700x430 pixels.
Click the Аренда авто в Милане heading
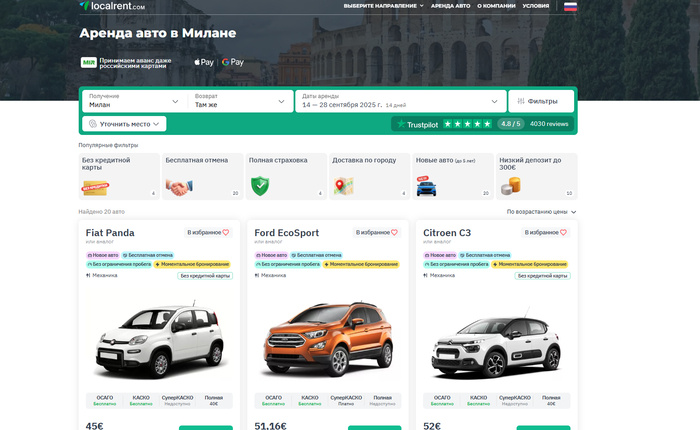click(158, 33)
